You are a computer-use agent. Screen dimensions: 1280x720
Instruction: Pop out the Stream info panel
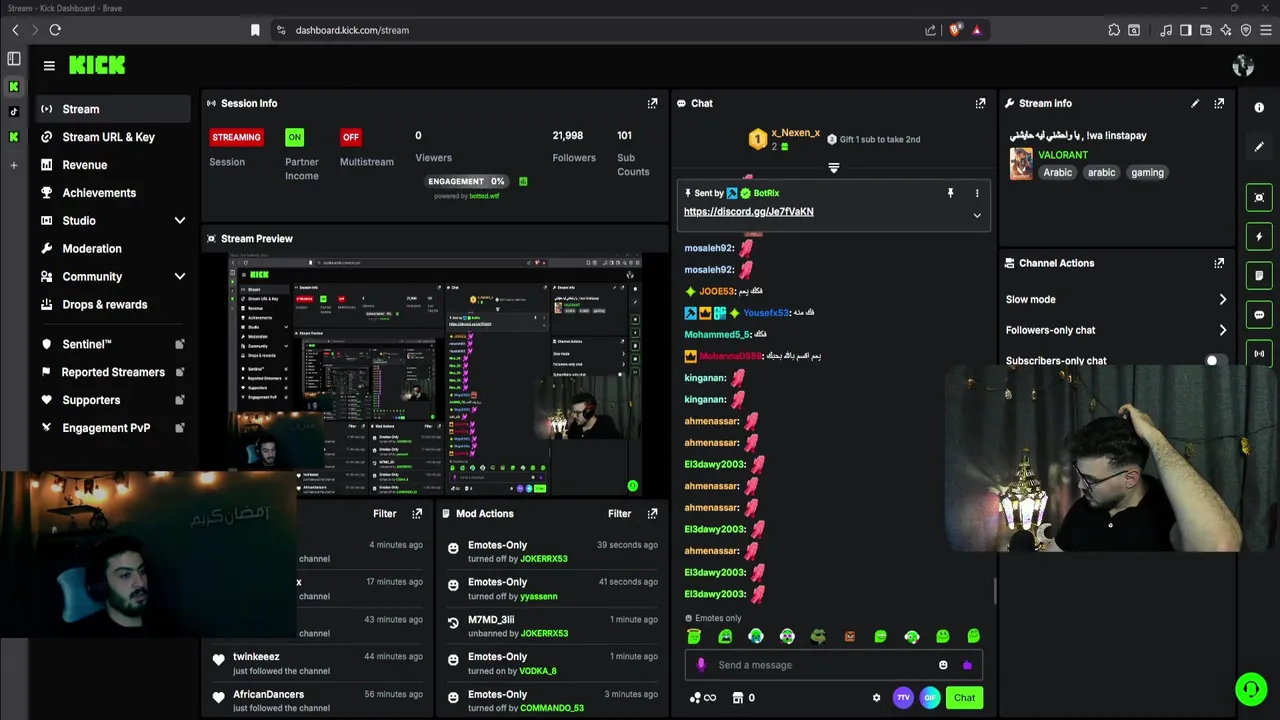coord(1219,103)
